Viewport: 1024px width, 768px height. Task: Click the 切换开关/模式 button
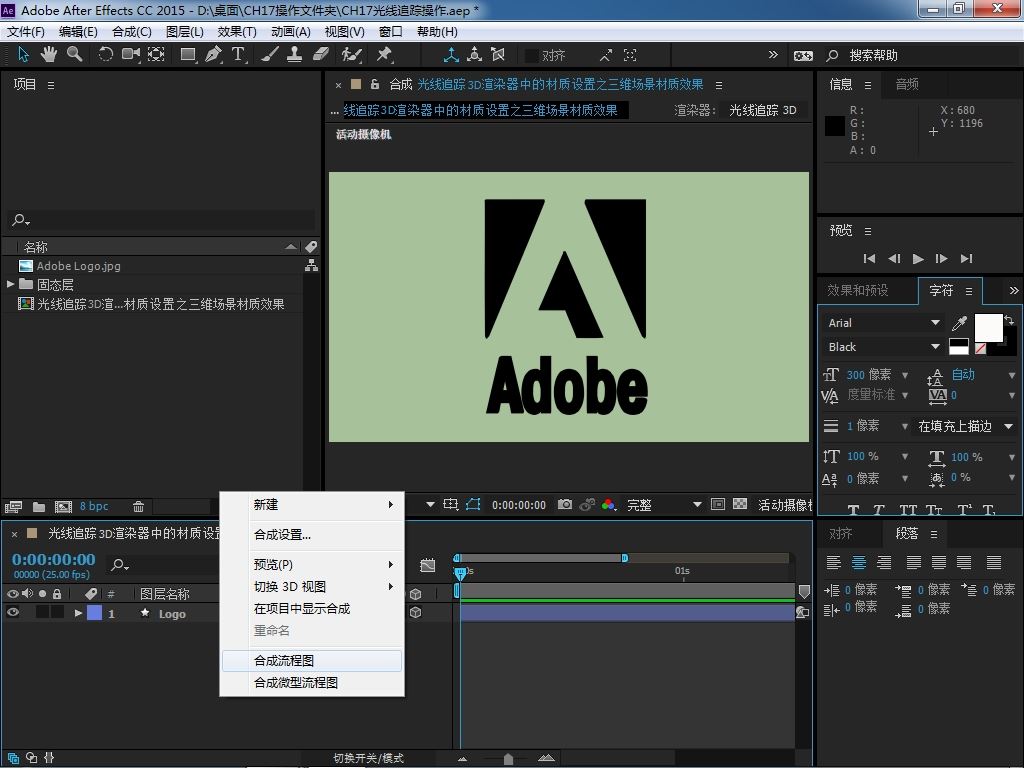click(x=368, y=758)
